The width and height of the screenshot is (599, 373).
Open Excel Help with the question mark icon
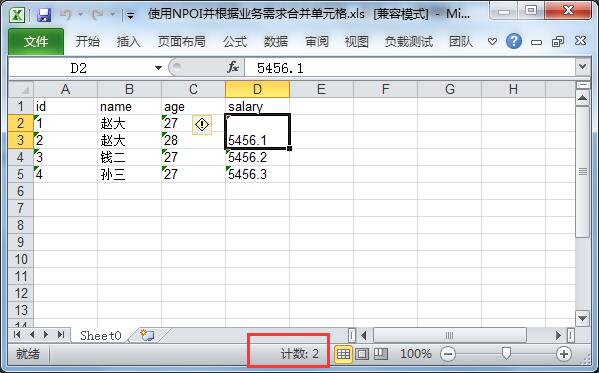click(514, 41)
